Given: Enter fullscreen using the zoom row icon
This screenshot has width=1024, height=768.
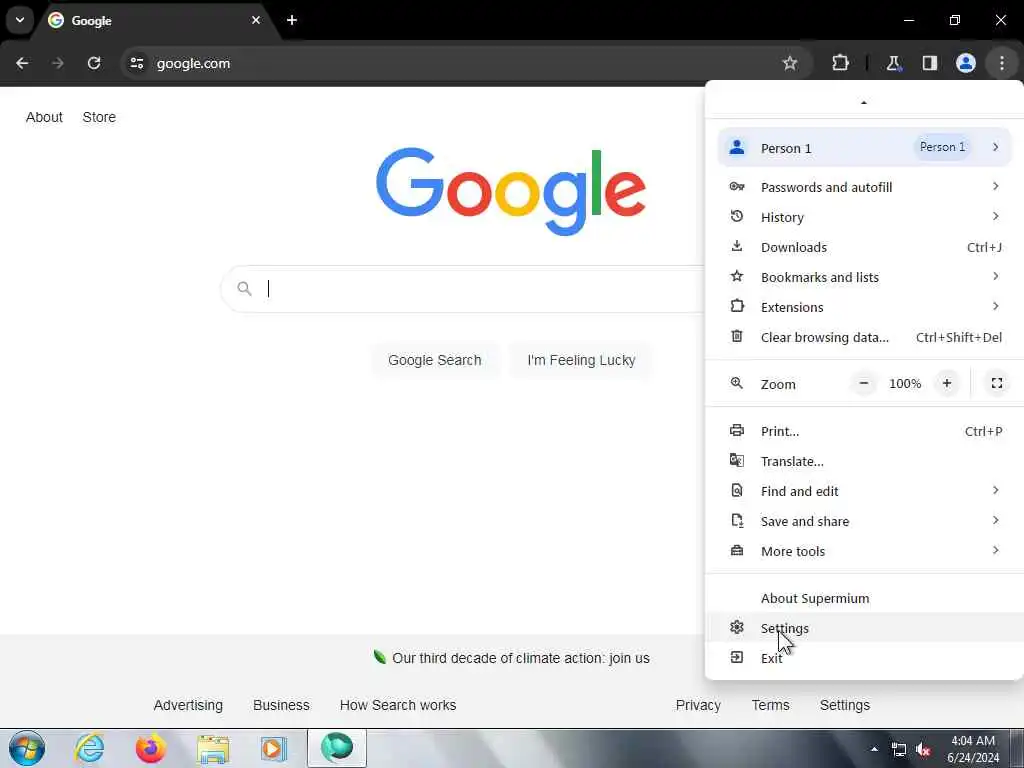Looking at the screenshot, I should coord(997,383).
